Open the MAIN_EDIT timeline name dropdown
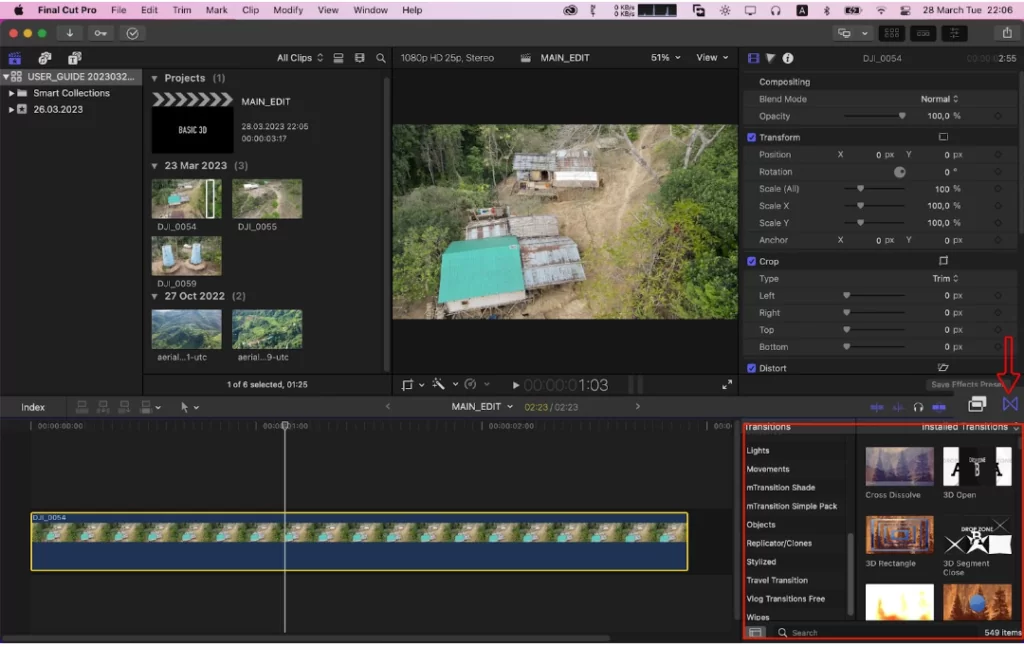Image resolution: width=1024 pixels, height=647 pixels. tap(482, 407)
